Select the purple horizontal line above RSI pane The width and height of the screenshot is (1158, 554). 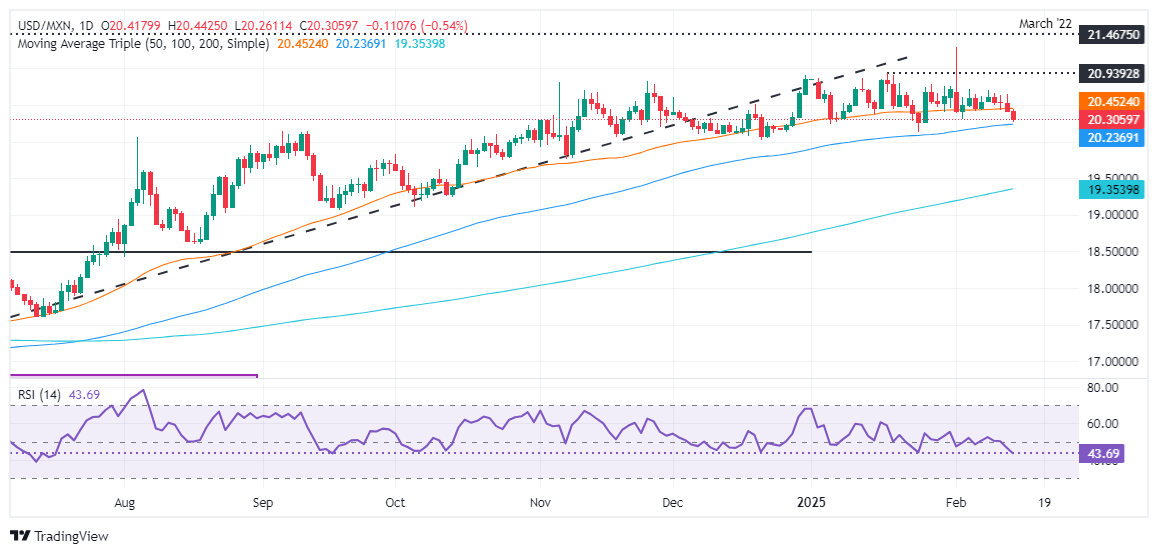130,376
